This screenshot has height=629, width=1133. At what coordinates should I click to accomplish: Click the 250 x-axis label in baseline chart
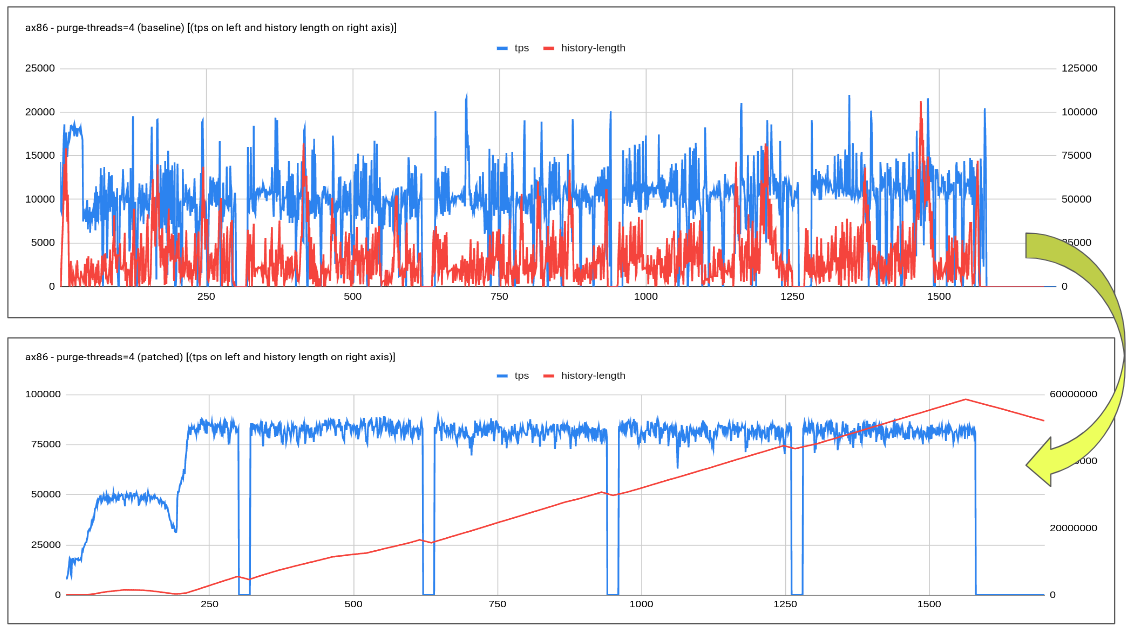click(205, 297)
